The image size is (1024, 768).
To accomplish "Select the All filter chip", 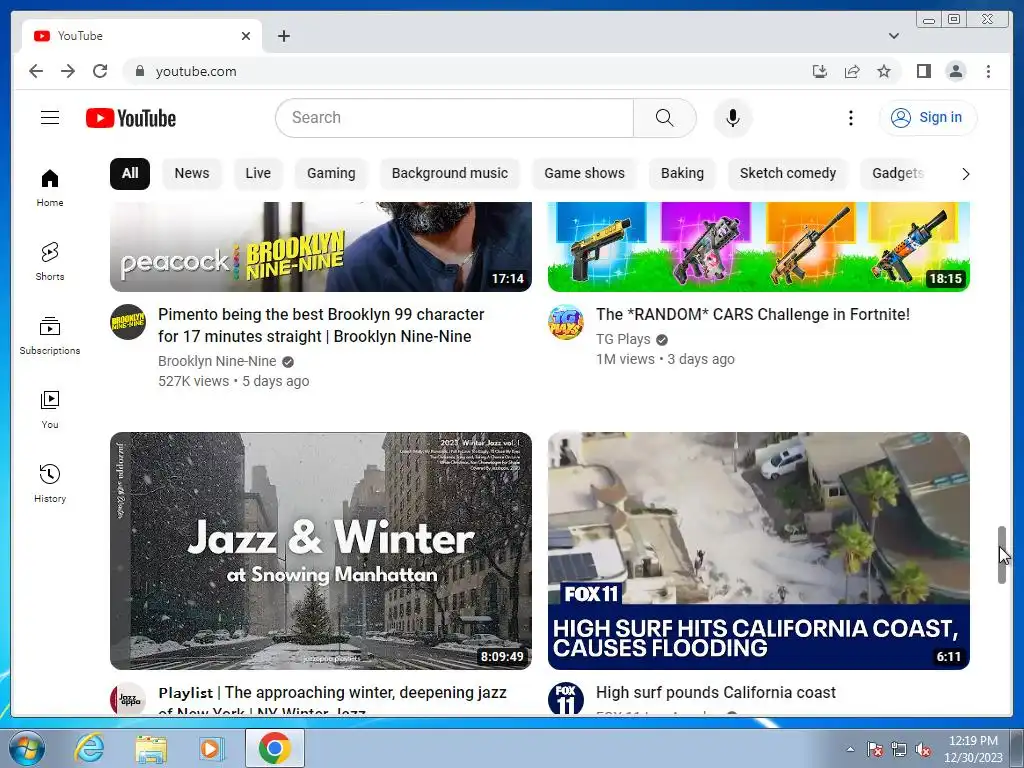I will [x=130, y=174].
